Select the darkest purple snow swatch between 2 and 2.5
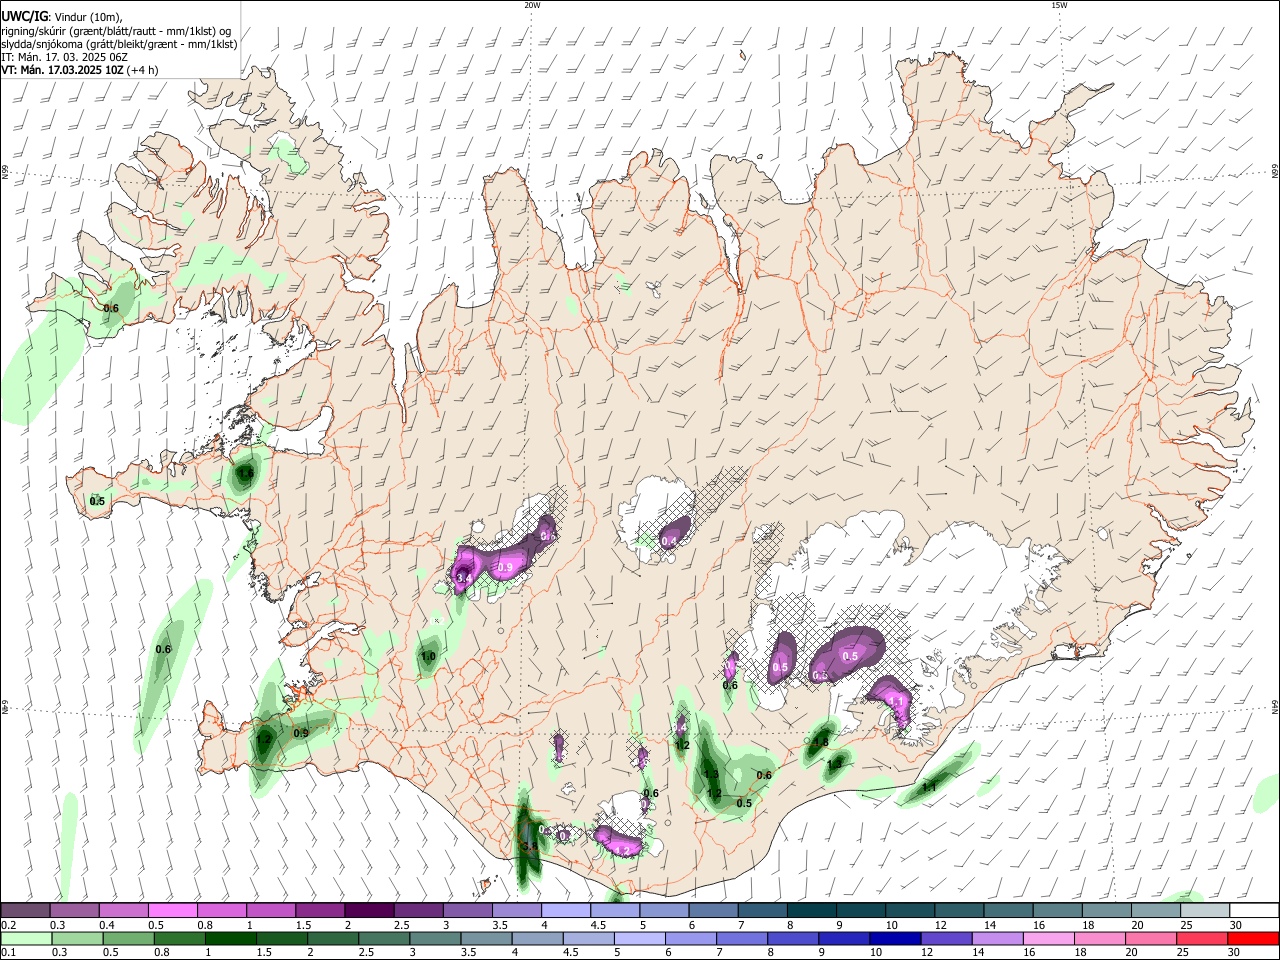 point(369,911)
